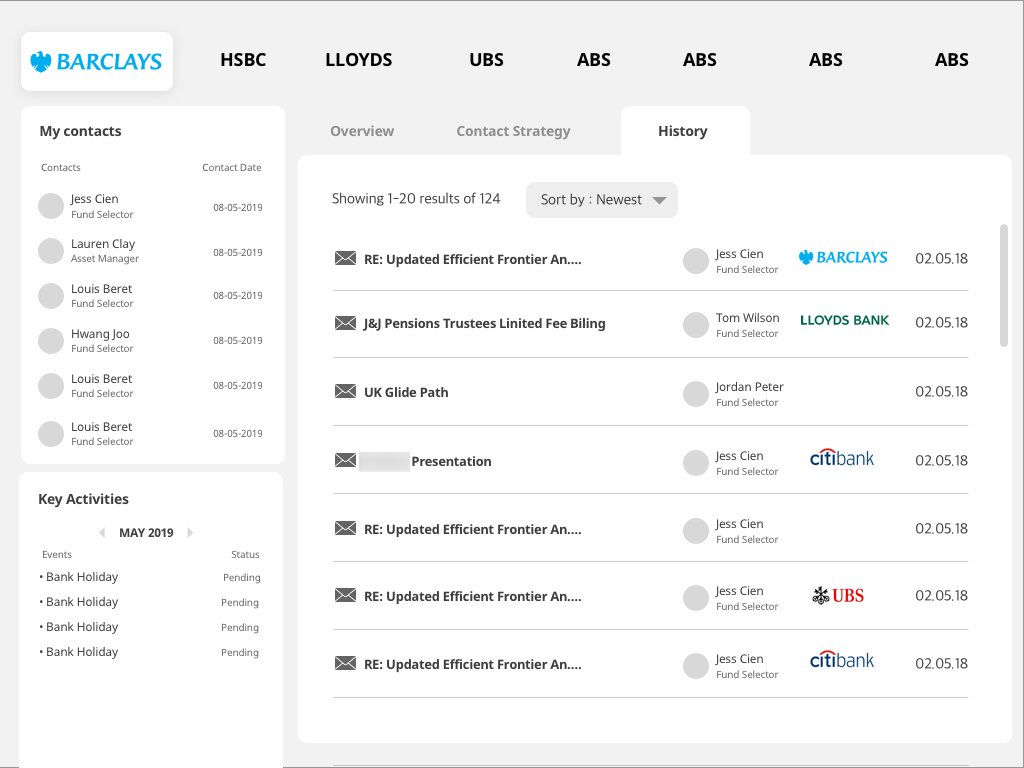Click Lauren Clay's avatar in My contacts

51,251
